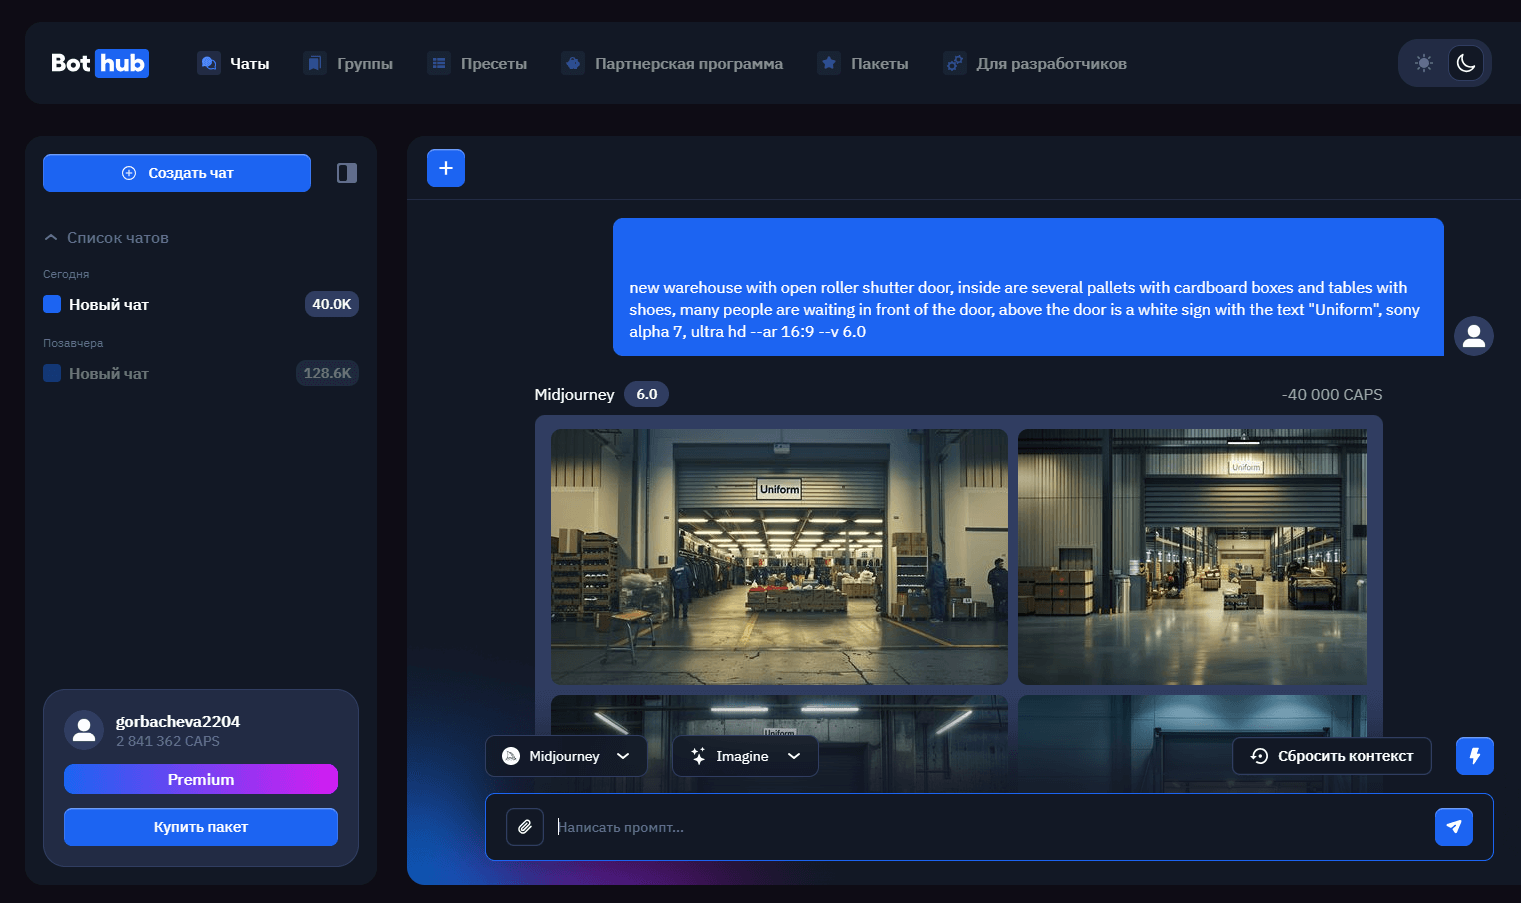The width and height of the screenshot is (1521, 903).
Task: Focus the Написать промпт input field
Action: tap(988, 827)
